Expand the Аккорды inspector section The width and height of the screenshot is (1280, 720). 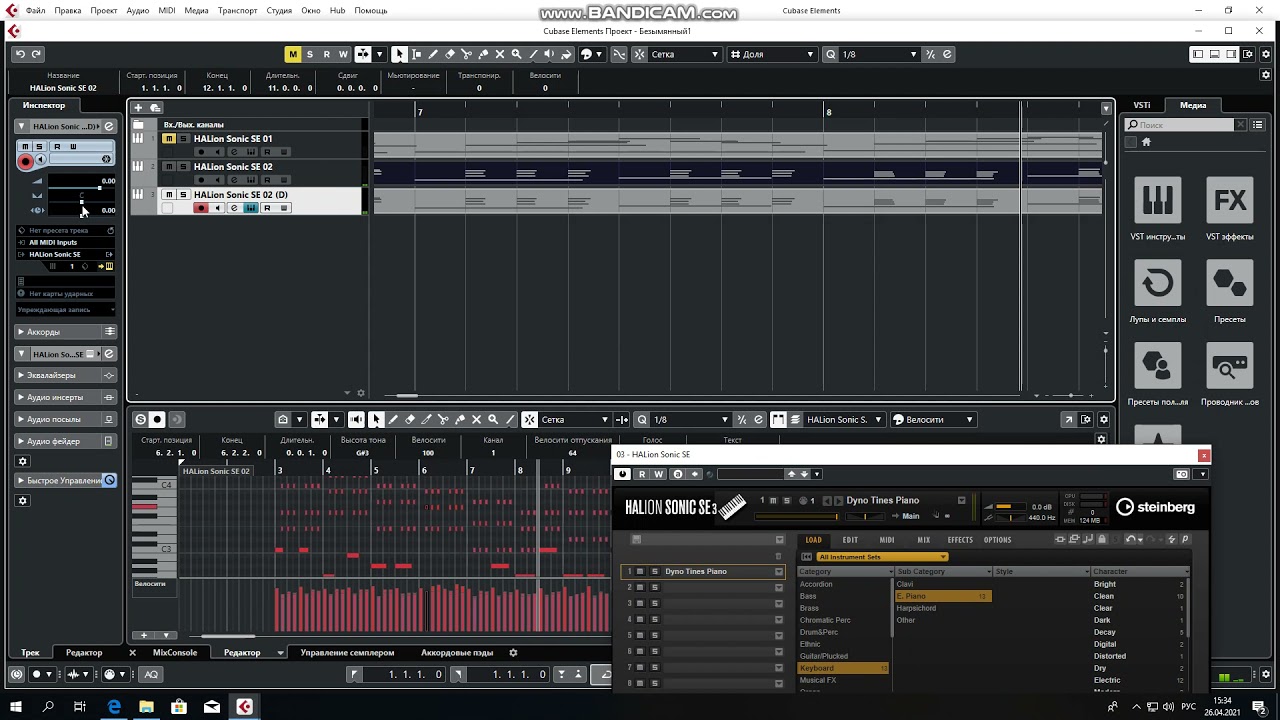67,332
